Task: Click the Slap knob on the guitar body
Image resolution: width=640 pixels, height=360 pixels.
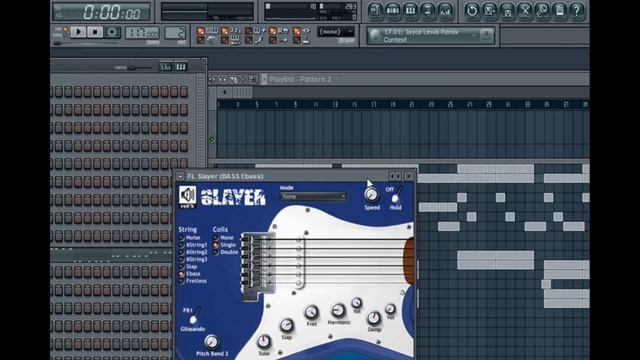Action: (287, 325)
